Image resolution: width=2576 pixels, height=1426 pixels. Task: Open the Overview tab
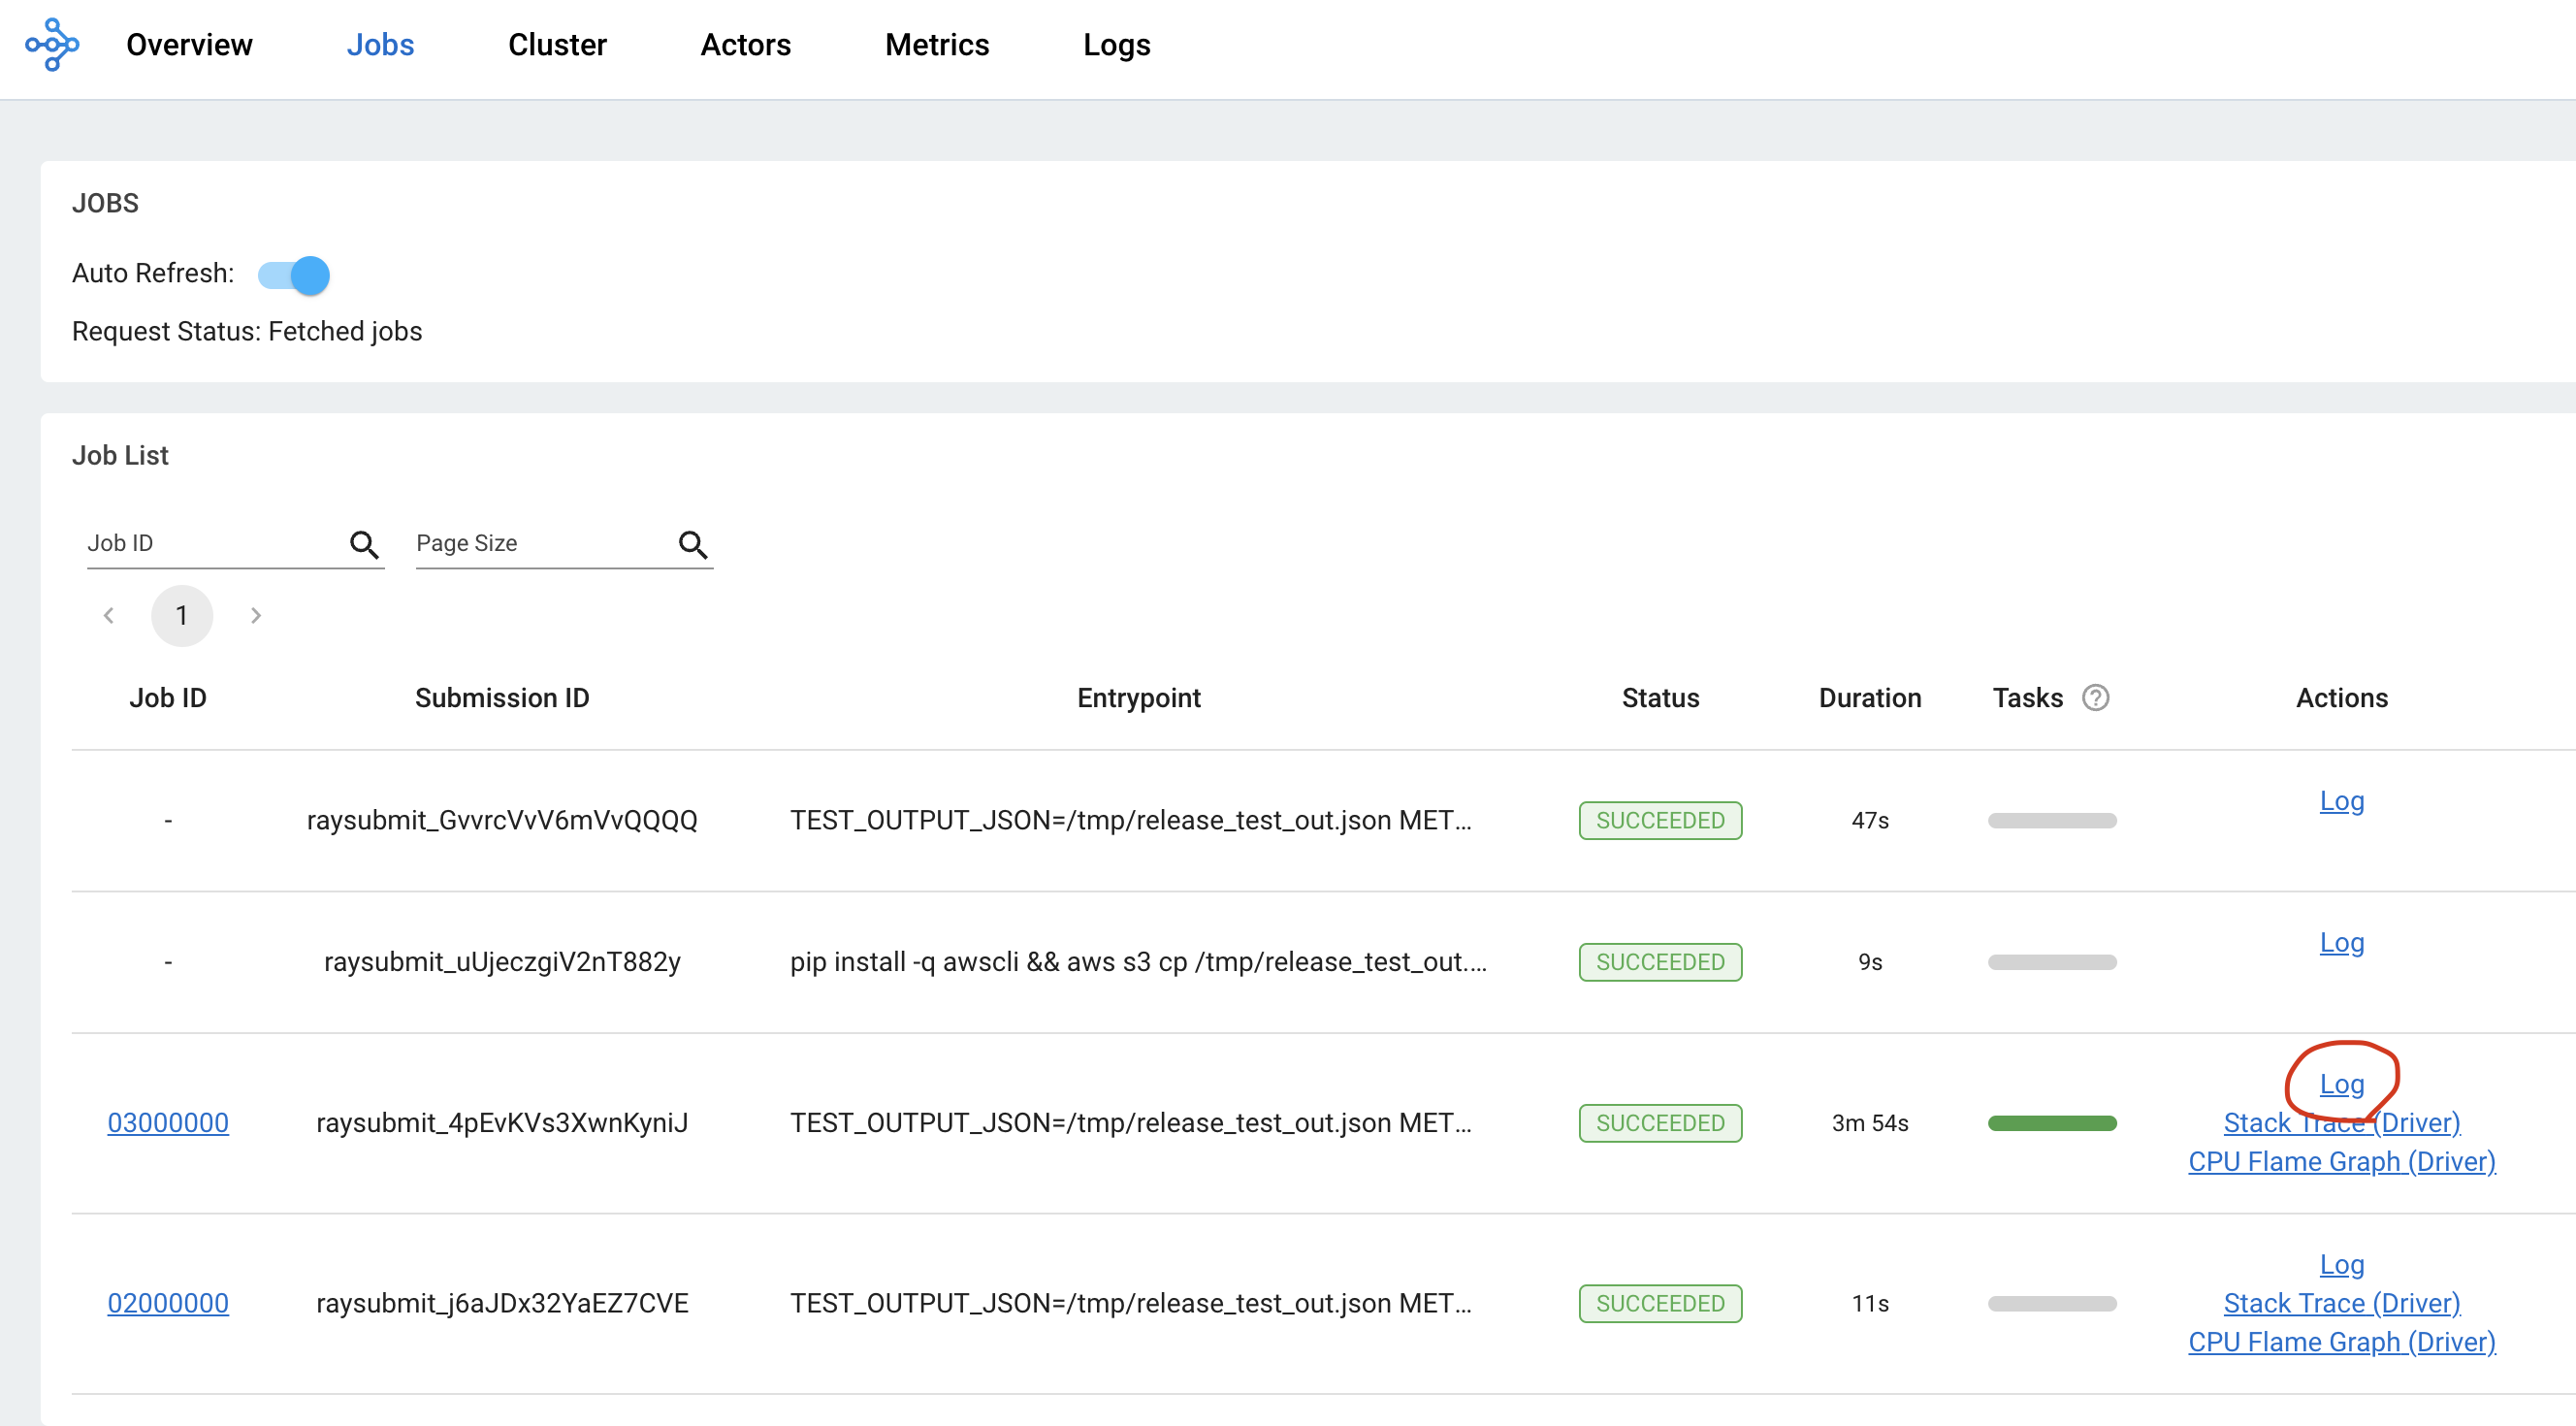tap(189, 45)
